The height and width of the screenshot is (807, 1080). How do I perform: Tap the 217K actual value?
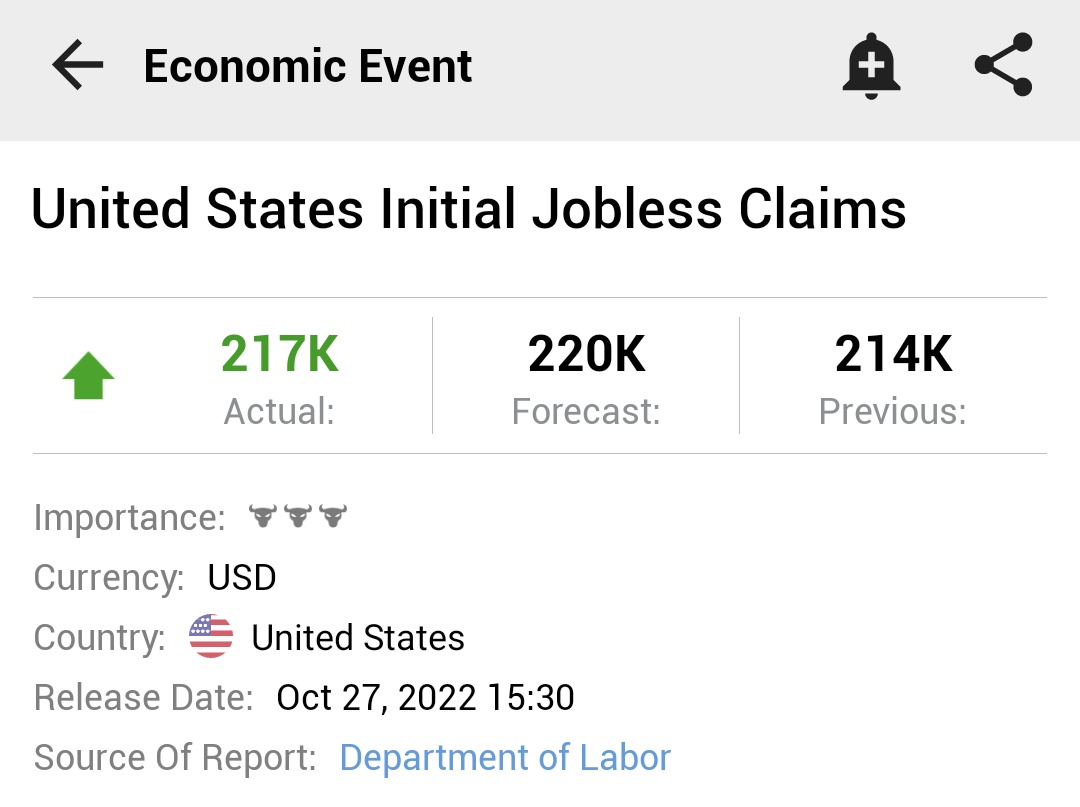click(280, 354)
